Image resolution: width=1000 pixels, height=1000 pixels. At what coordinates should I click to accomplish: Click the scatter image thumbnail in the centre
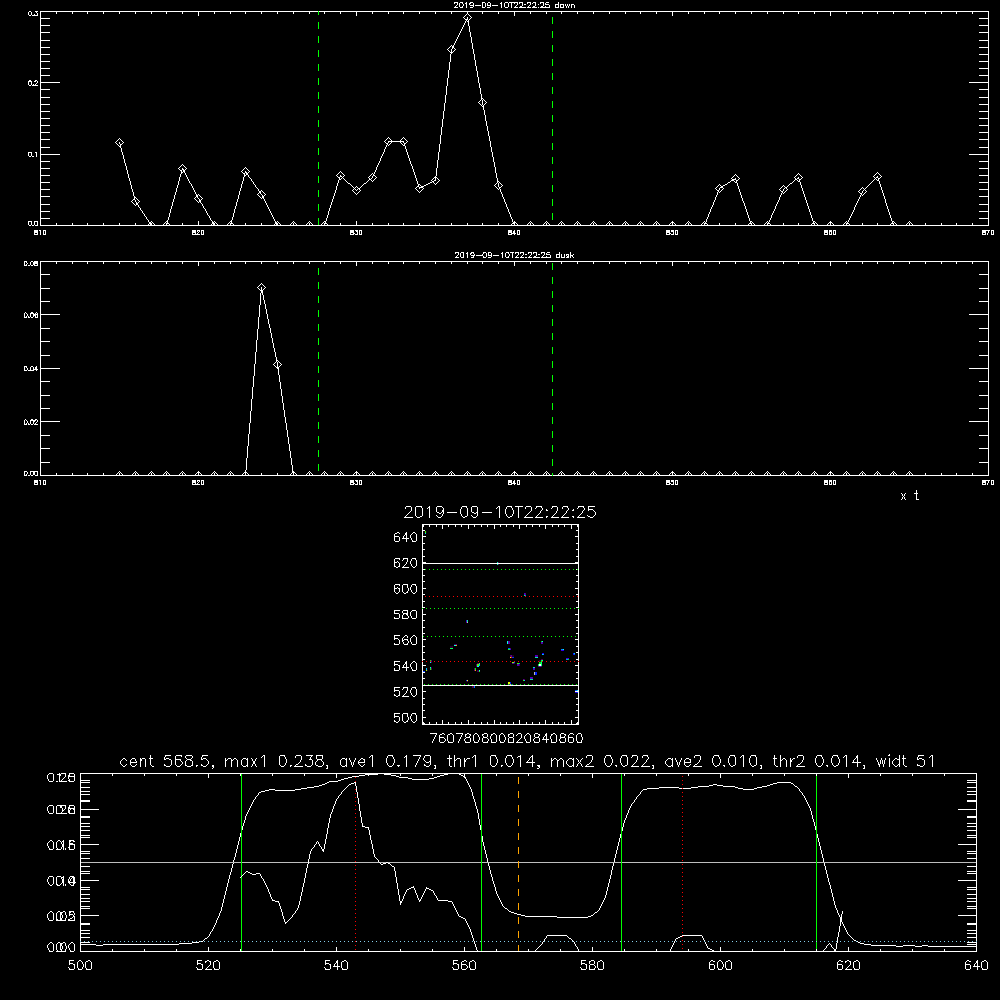[501, 624]
